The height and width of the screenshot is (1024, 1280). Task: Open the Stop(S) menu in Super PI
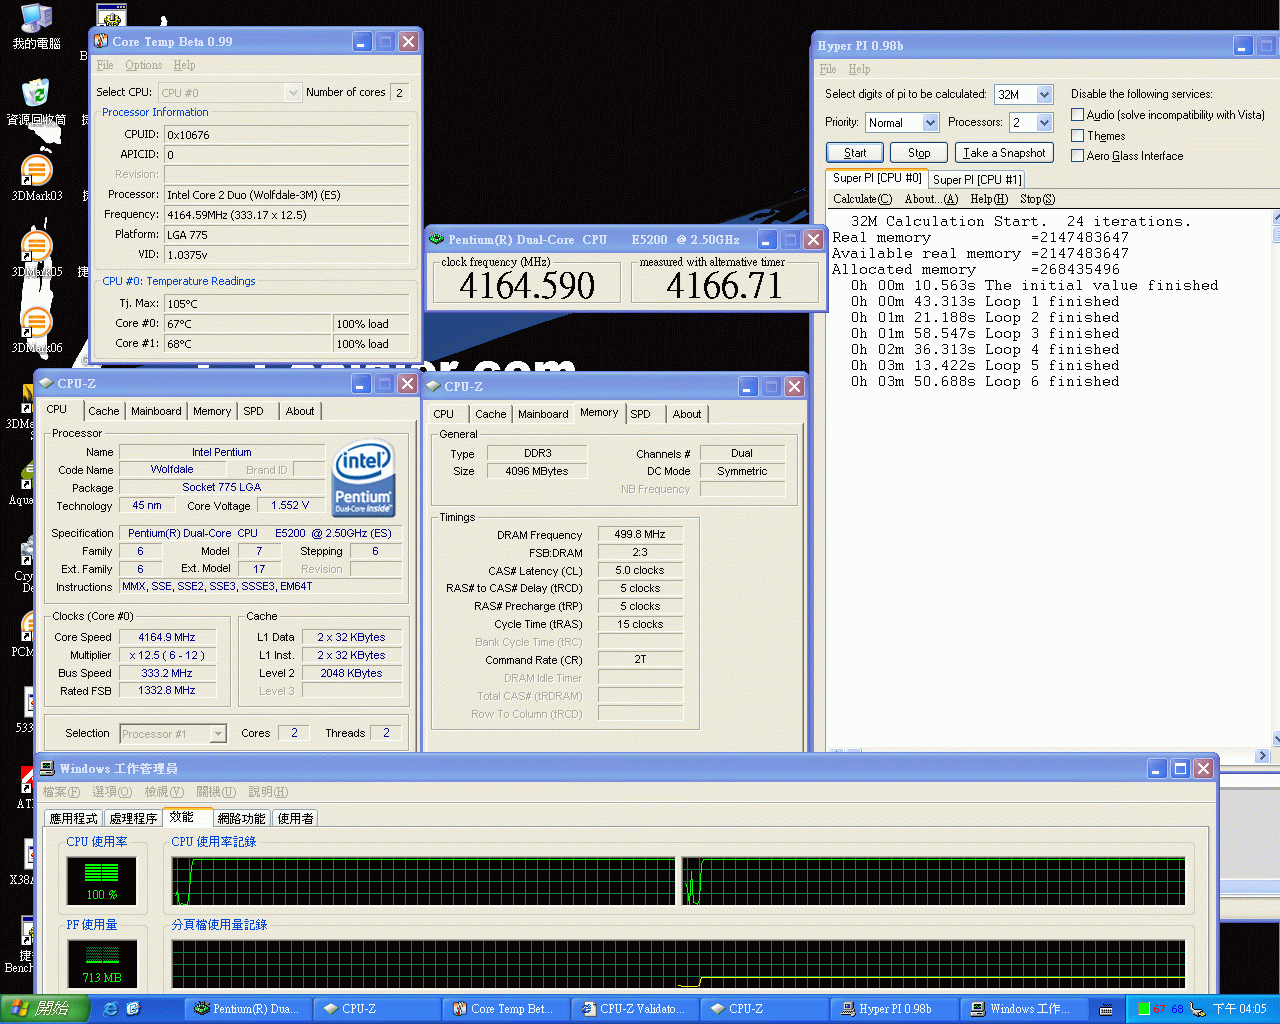pyautogui.click(x=1037, y=199)
